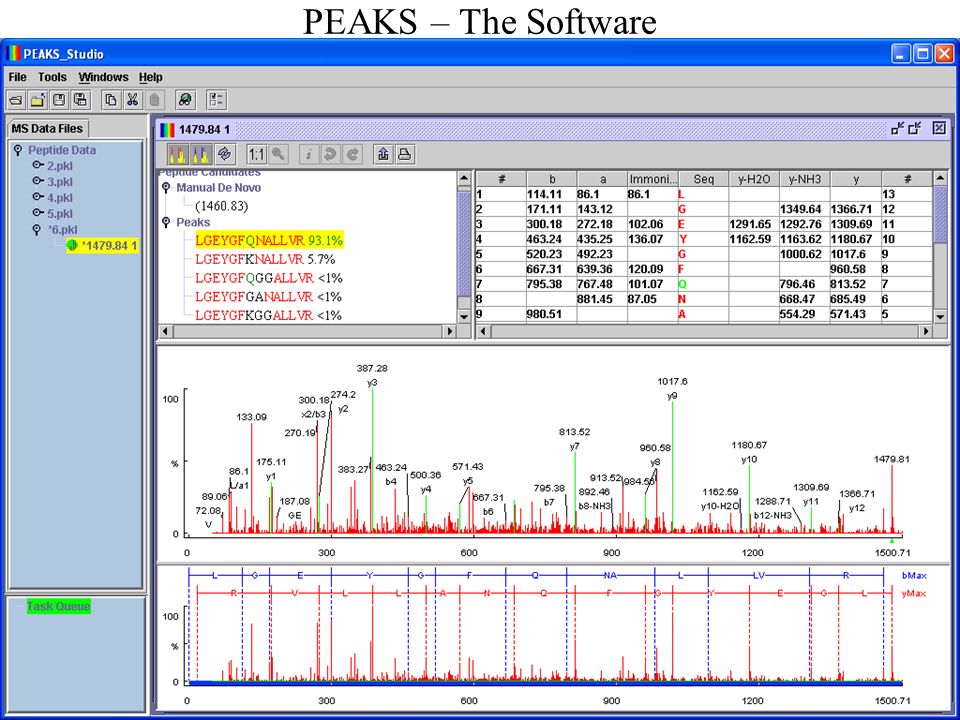Iconify the 1479.84 1 inner window
This screenshot has width=960, height=720.
click(898, 128)
